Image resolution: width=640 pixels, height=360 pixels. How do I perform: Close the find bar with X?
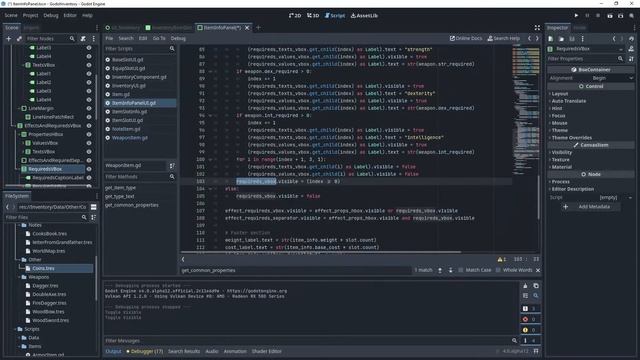coord(538,270)
